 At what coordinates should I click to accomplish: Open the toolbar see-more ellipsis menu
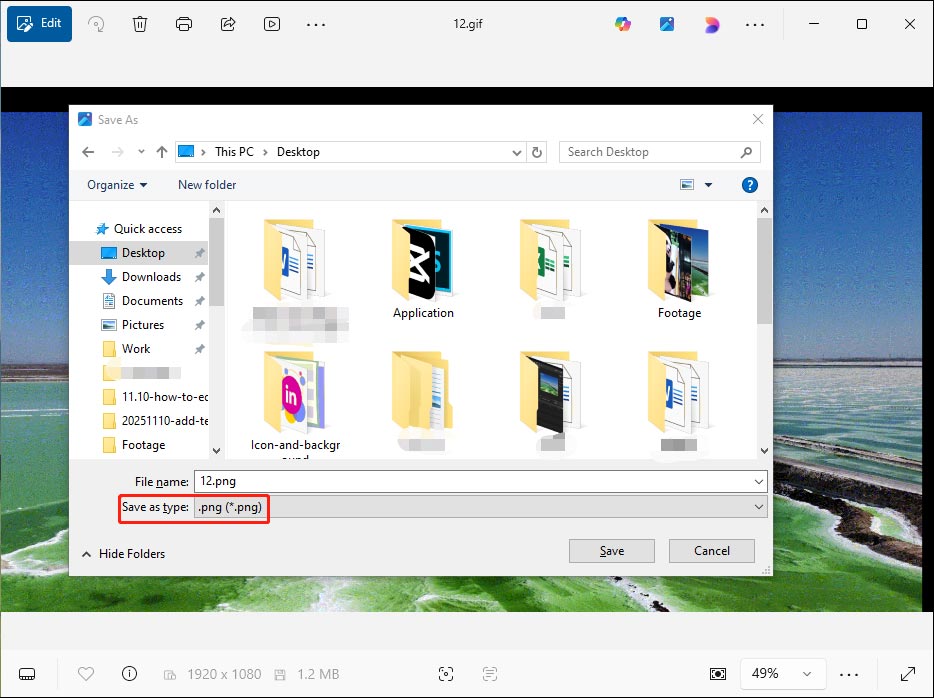pyautogui.click(x=316, y=23)
